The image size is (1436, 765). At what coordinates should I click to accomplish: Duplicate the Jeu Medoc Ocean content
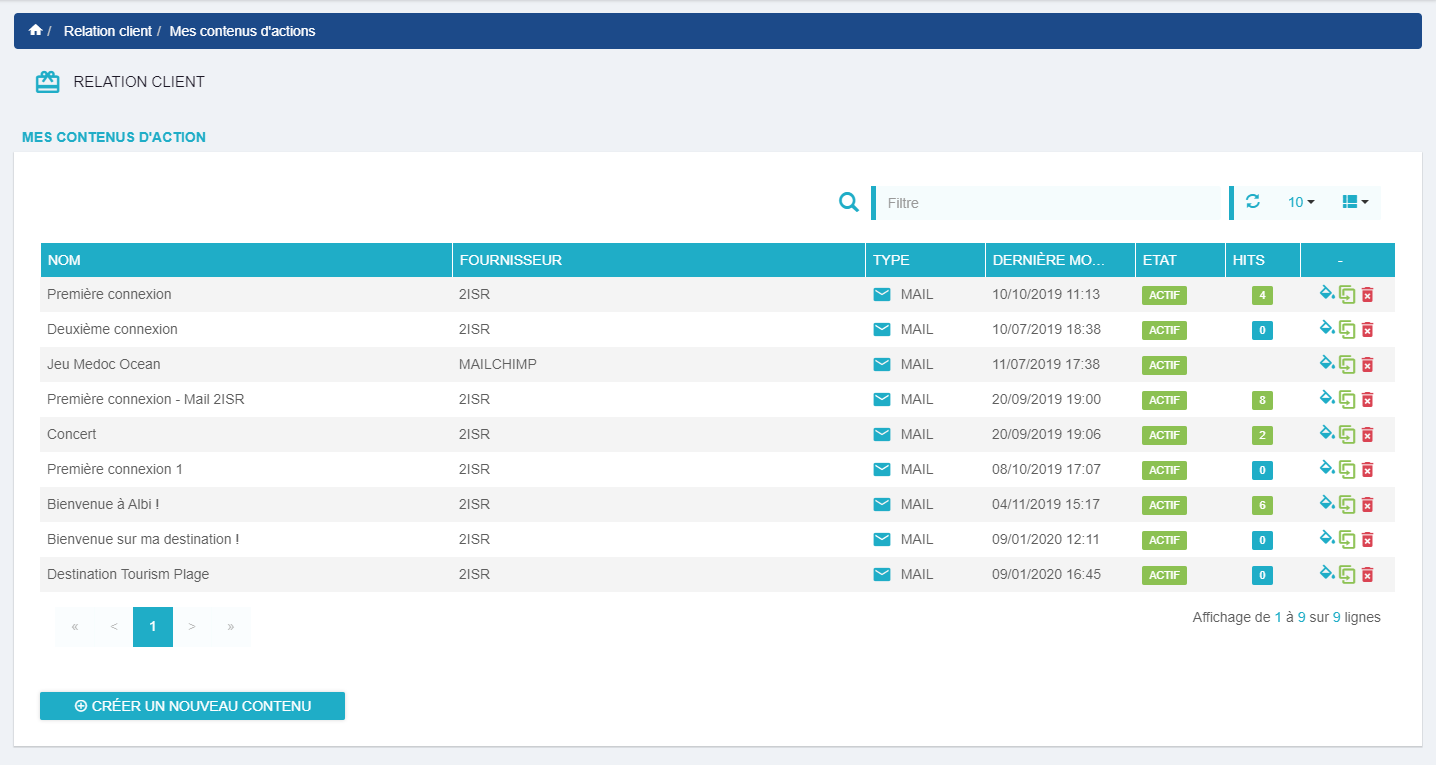click(x=1347, y=364)
